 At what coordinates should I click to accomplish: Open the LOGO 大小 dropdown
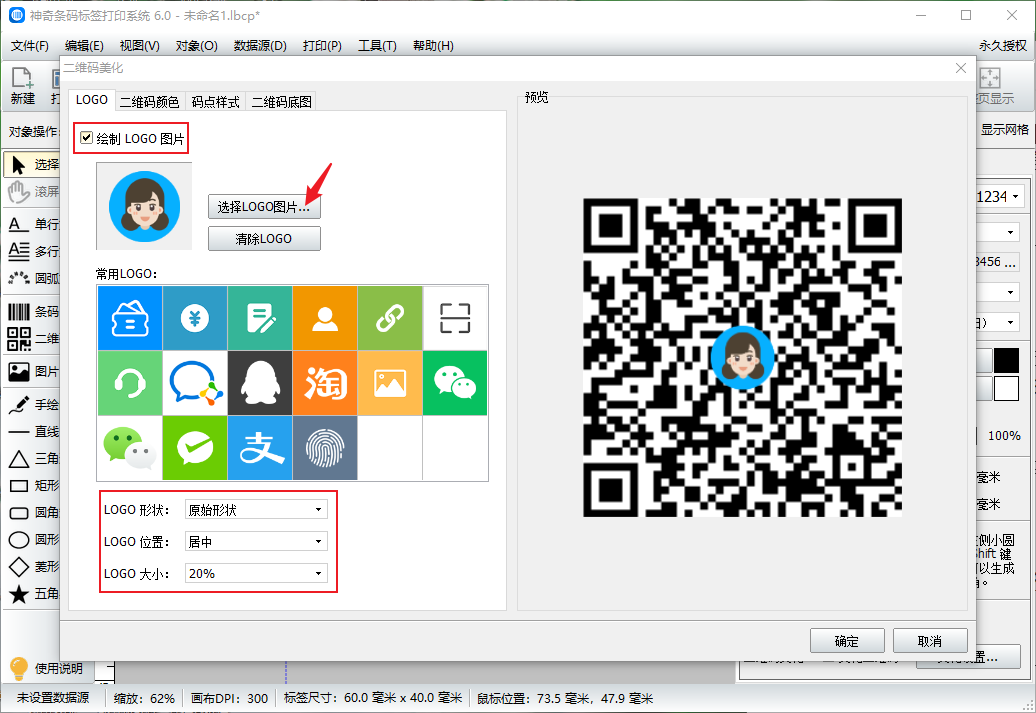point(256,573)
